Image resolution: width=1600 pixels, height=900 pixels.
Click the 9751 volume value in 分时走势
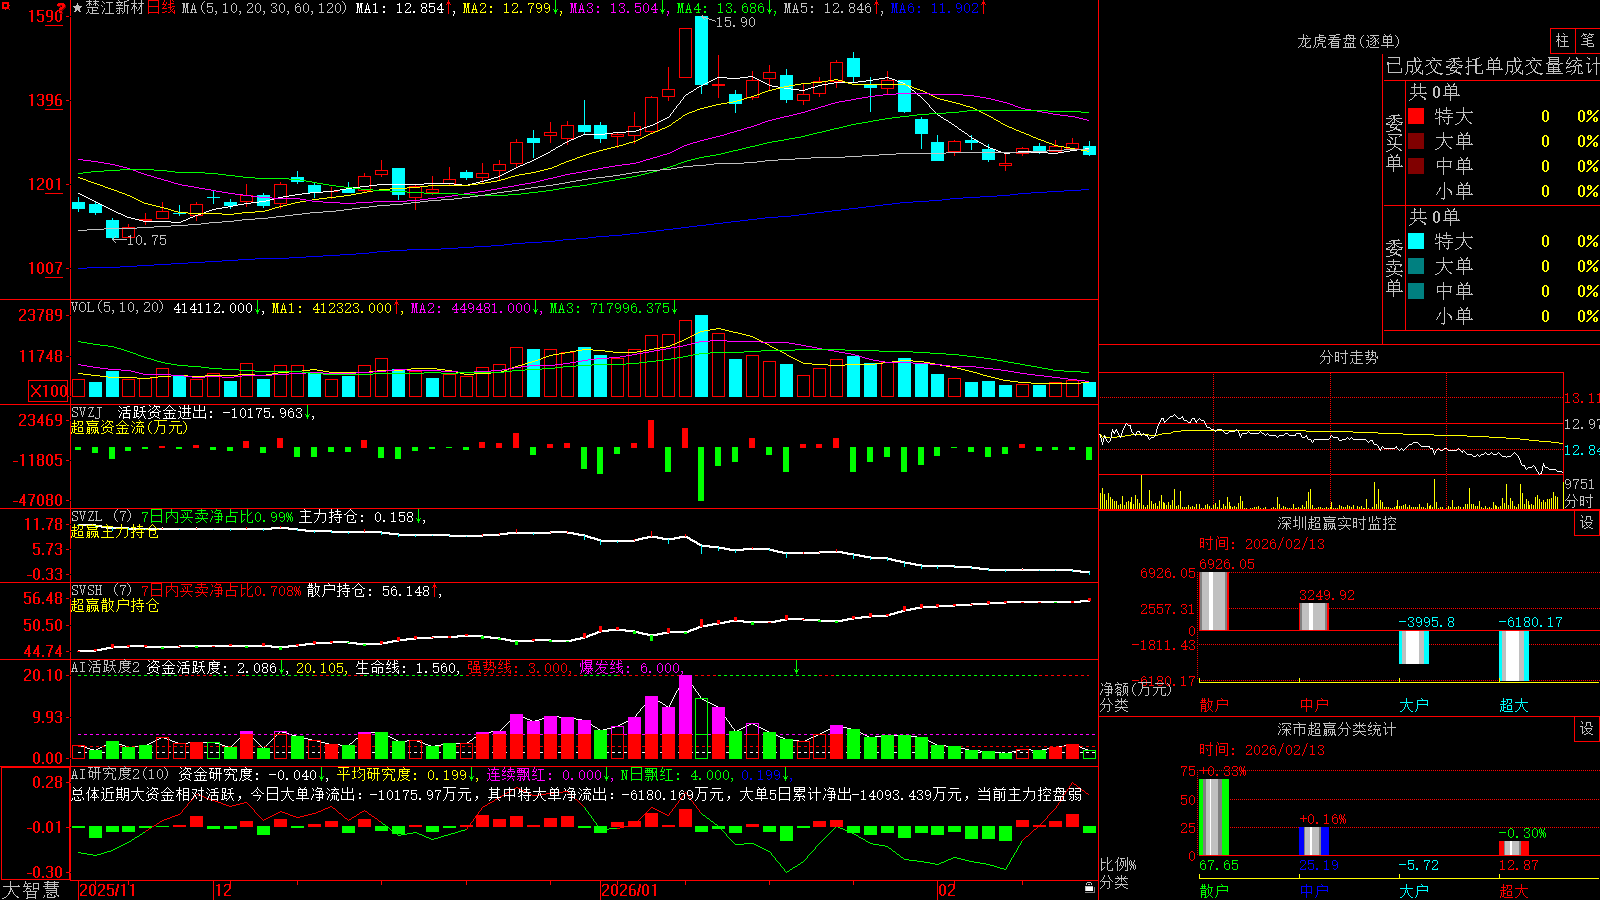(1579, 485)
